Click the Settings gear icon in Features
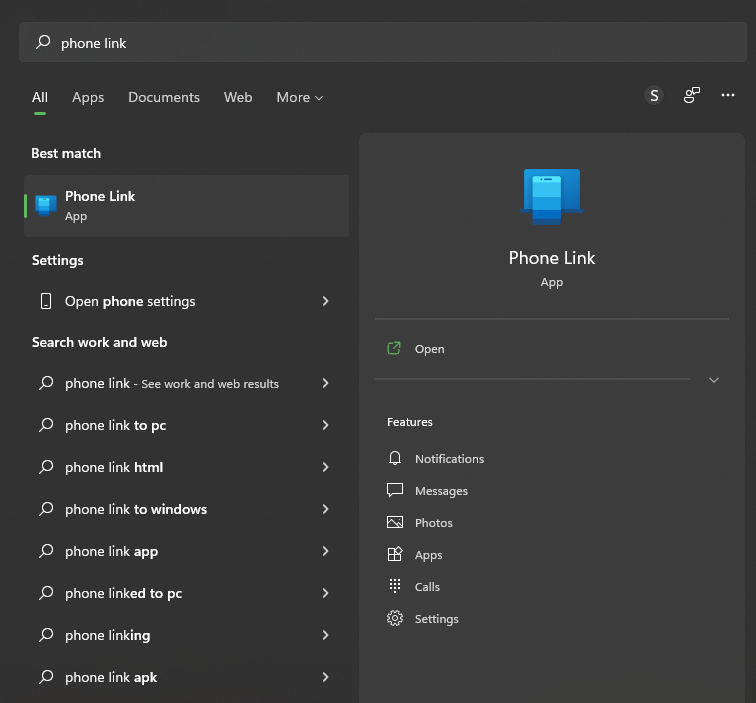This screenshot has width=756, height=703. (x=395, y=618)
